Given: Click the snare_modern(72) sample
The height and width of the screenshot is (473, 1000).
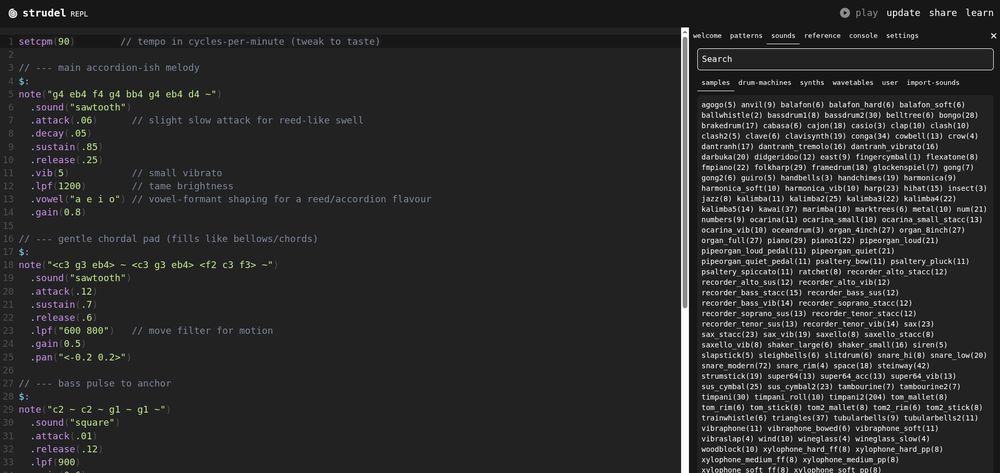Looking at the screenshot, I should pos(736,366).
